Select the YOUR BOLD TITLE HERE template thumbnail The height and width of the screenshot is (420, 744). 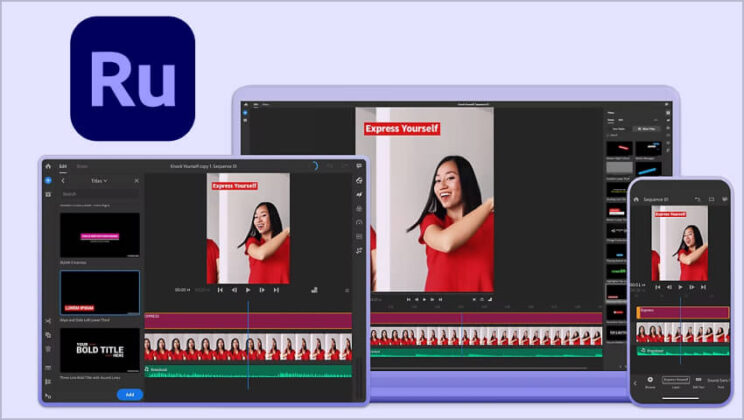(x=100, y=350)
